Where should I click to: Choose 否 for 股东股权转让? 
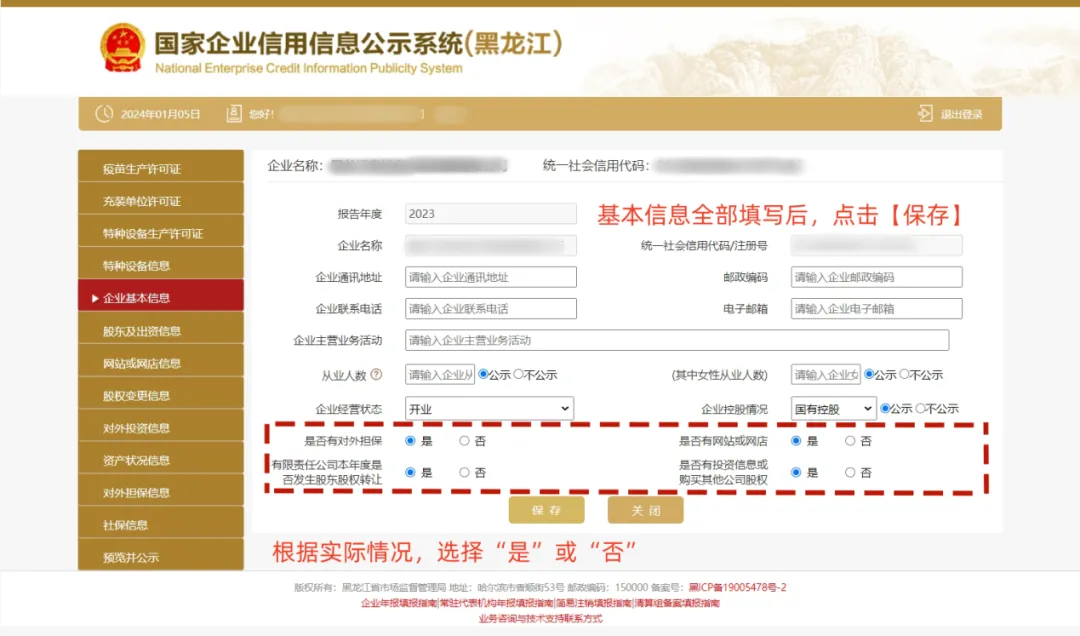[x=464, y=473]
